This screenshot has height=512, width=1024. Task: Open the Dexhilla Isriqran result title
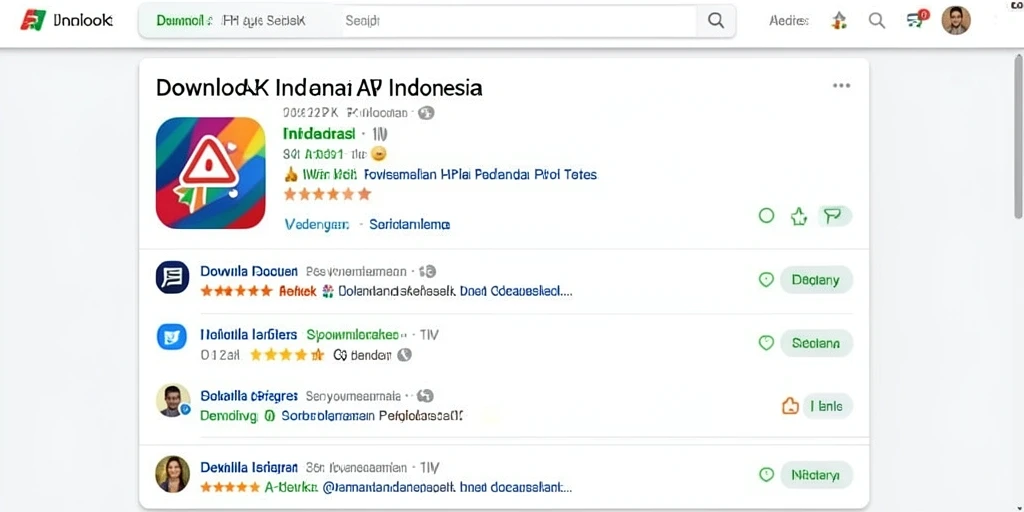coord(249,468)
